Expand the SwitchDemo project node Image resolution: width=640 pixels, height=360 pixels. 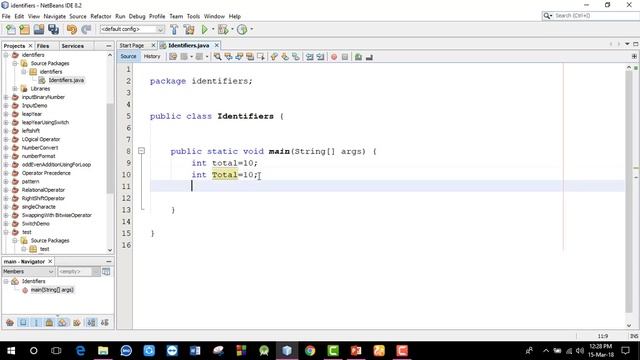[6, 224]
